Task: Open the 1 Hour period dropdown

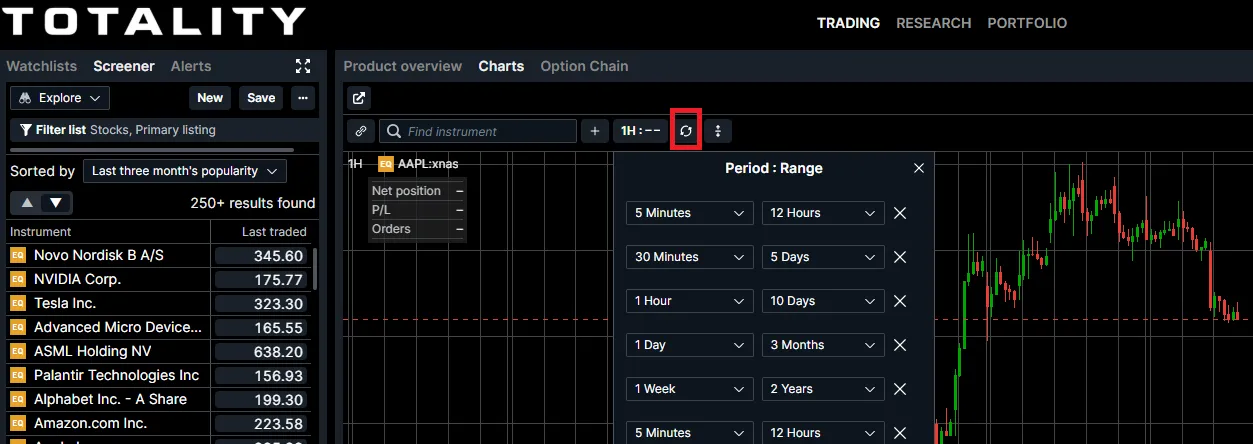Action: (x=690, y=301)
